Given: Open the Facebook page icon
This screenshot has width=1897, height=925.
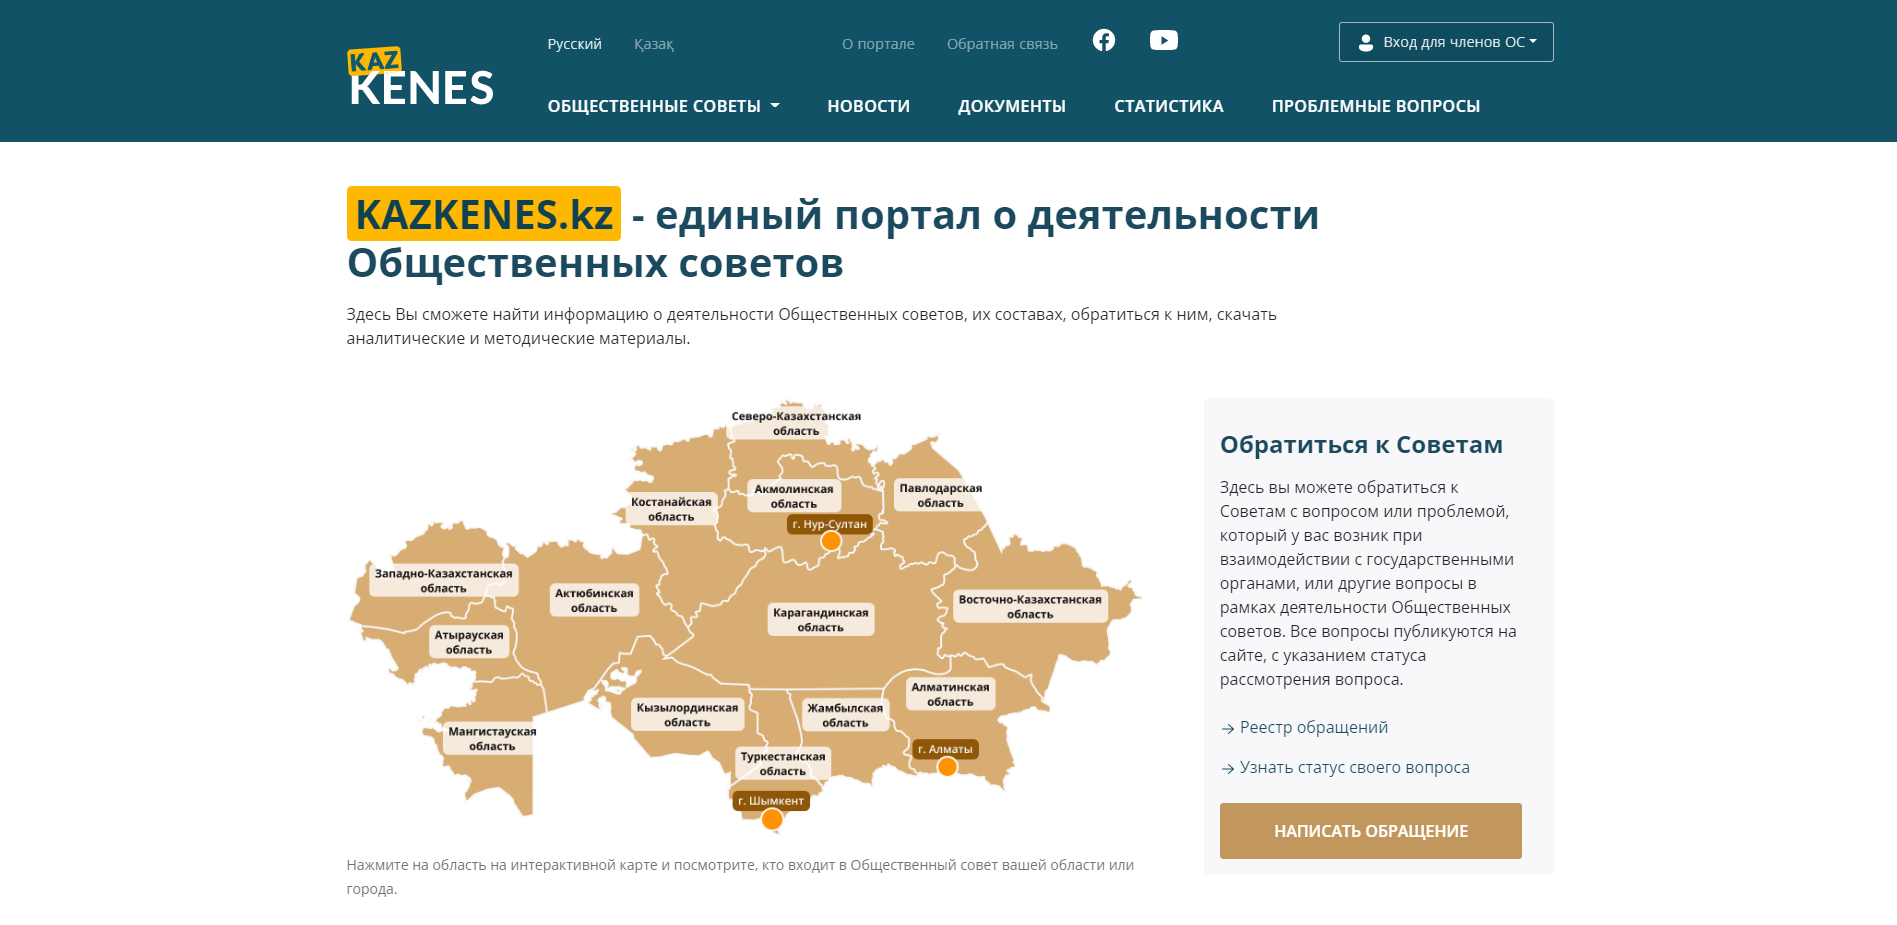Looking at the screenshot, I should (x=1103, y=40).
